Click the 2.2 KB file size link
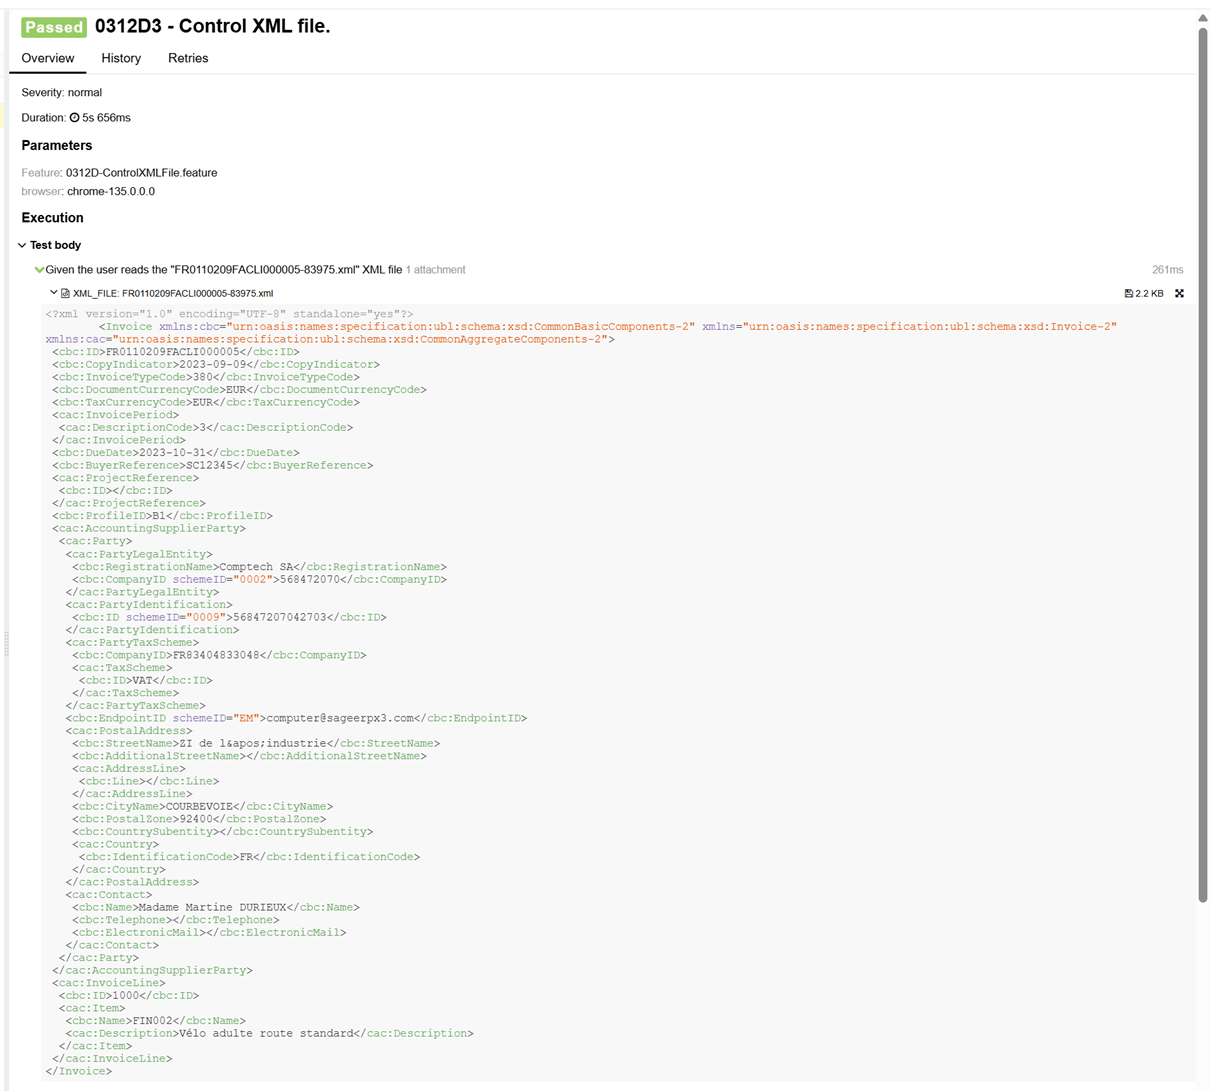 (x=1149, y=294)
